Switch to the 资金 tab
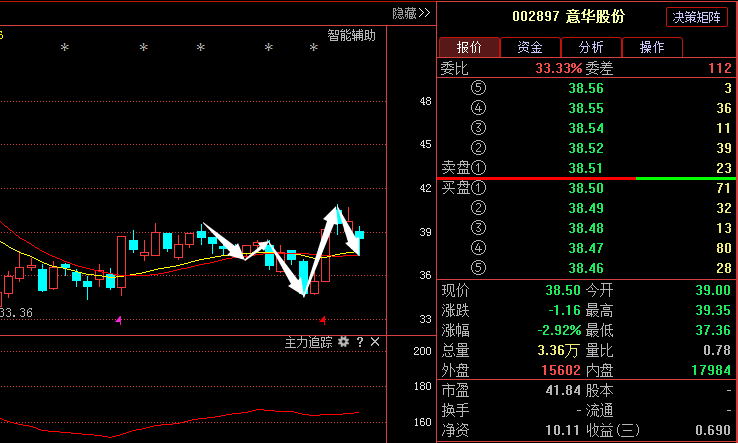738x443 pixels. pos(530,47)
